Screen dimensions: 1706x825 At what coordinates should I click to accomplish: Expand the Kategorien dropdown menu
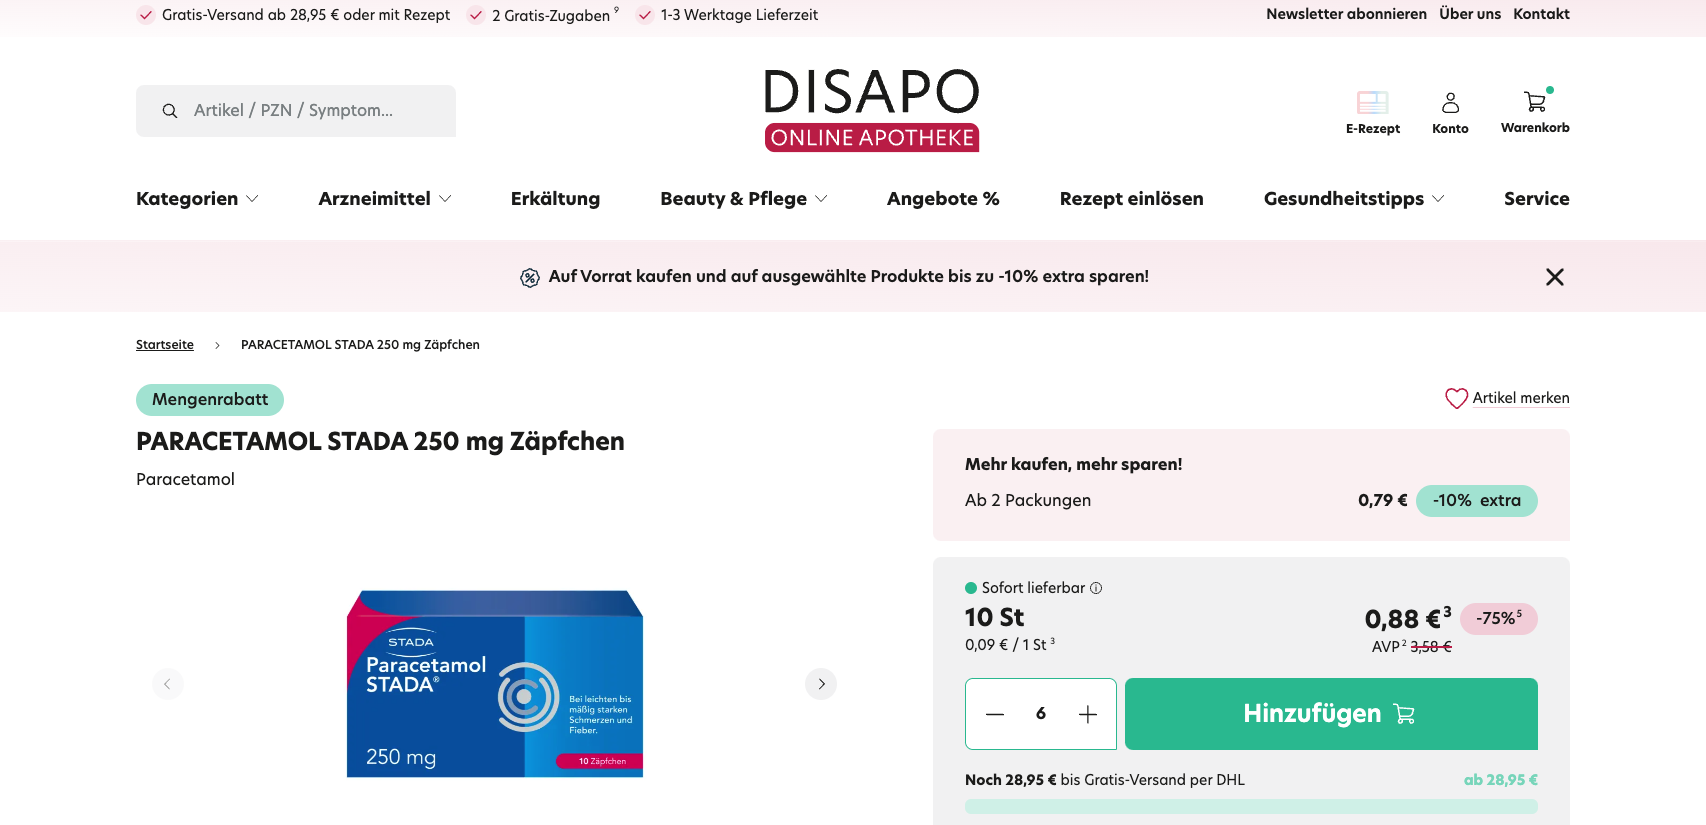[x=197, y=199]
